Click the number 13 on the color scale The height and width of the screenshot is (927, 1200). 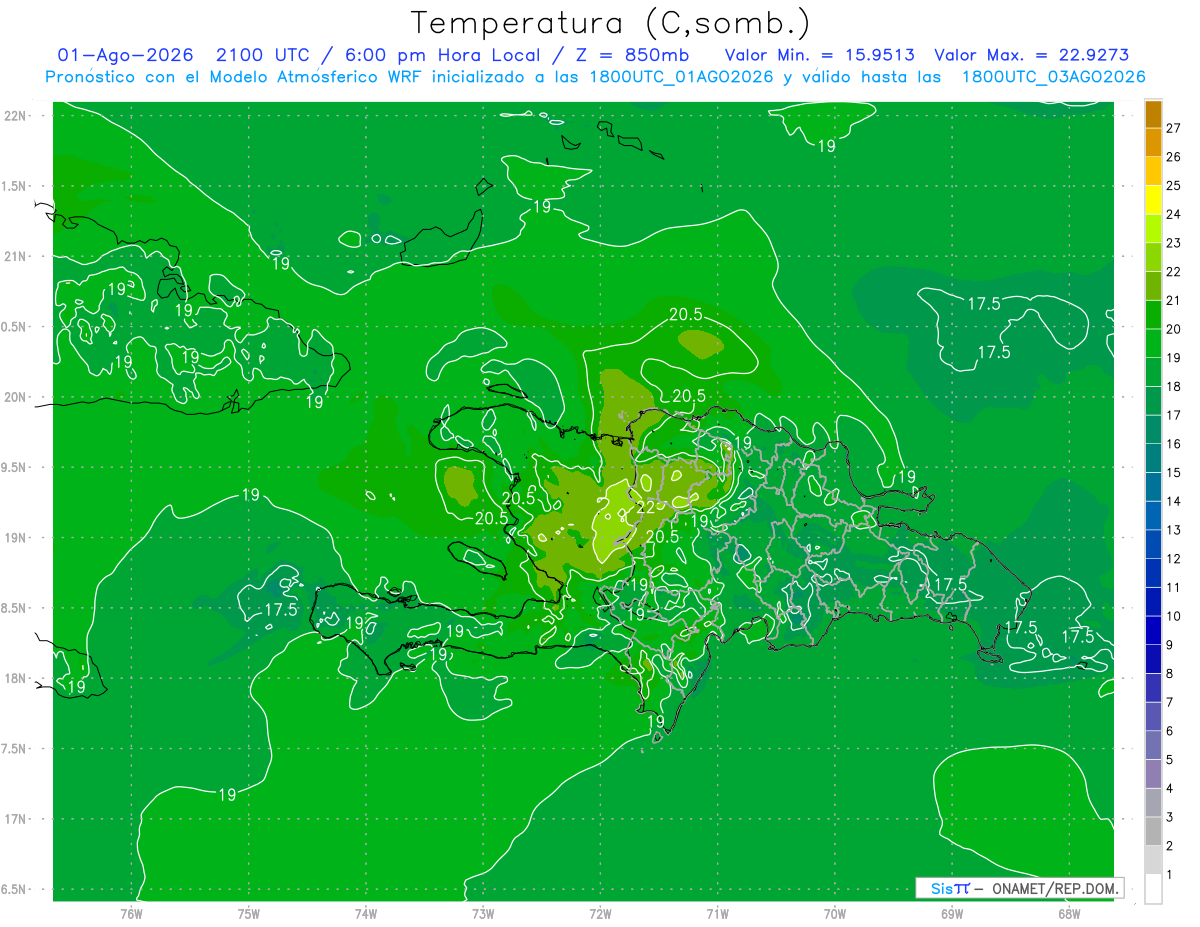coord(1174,530)
